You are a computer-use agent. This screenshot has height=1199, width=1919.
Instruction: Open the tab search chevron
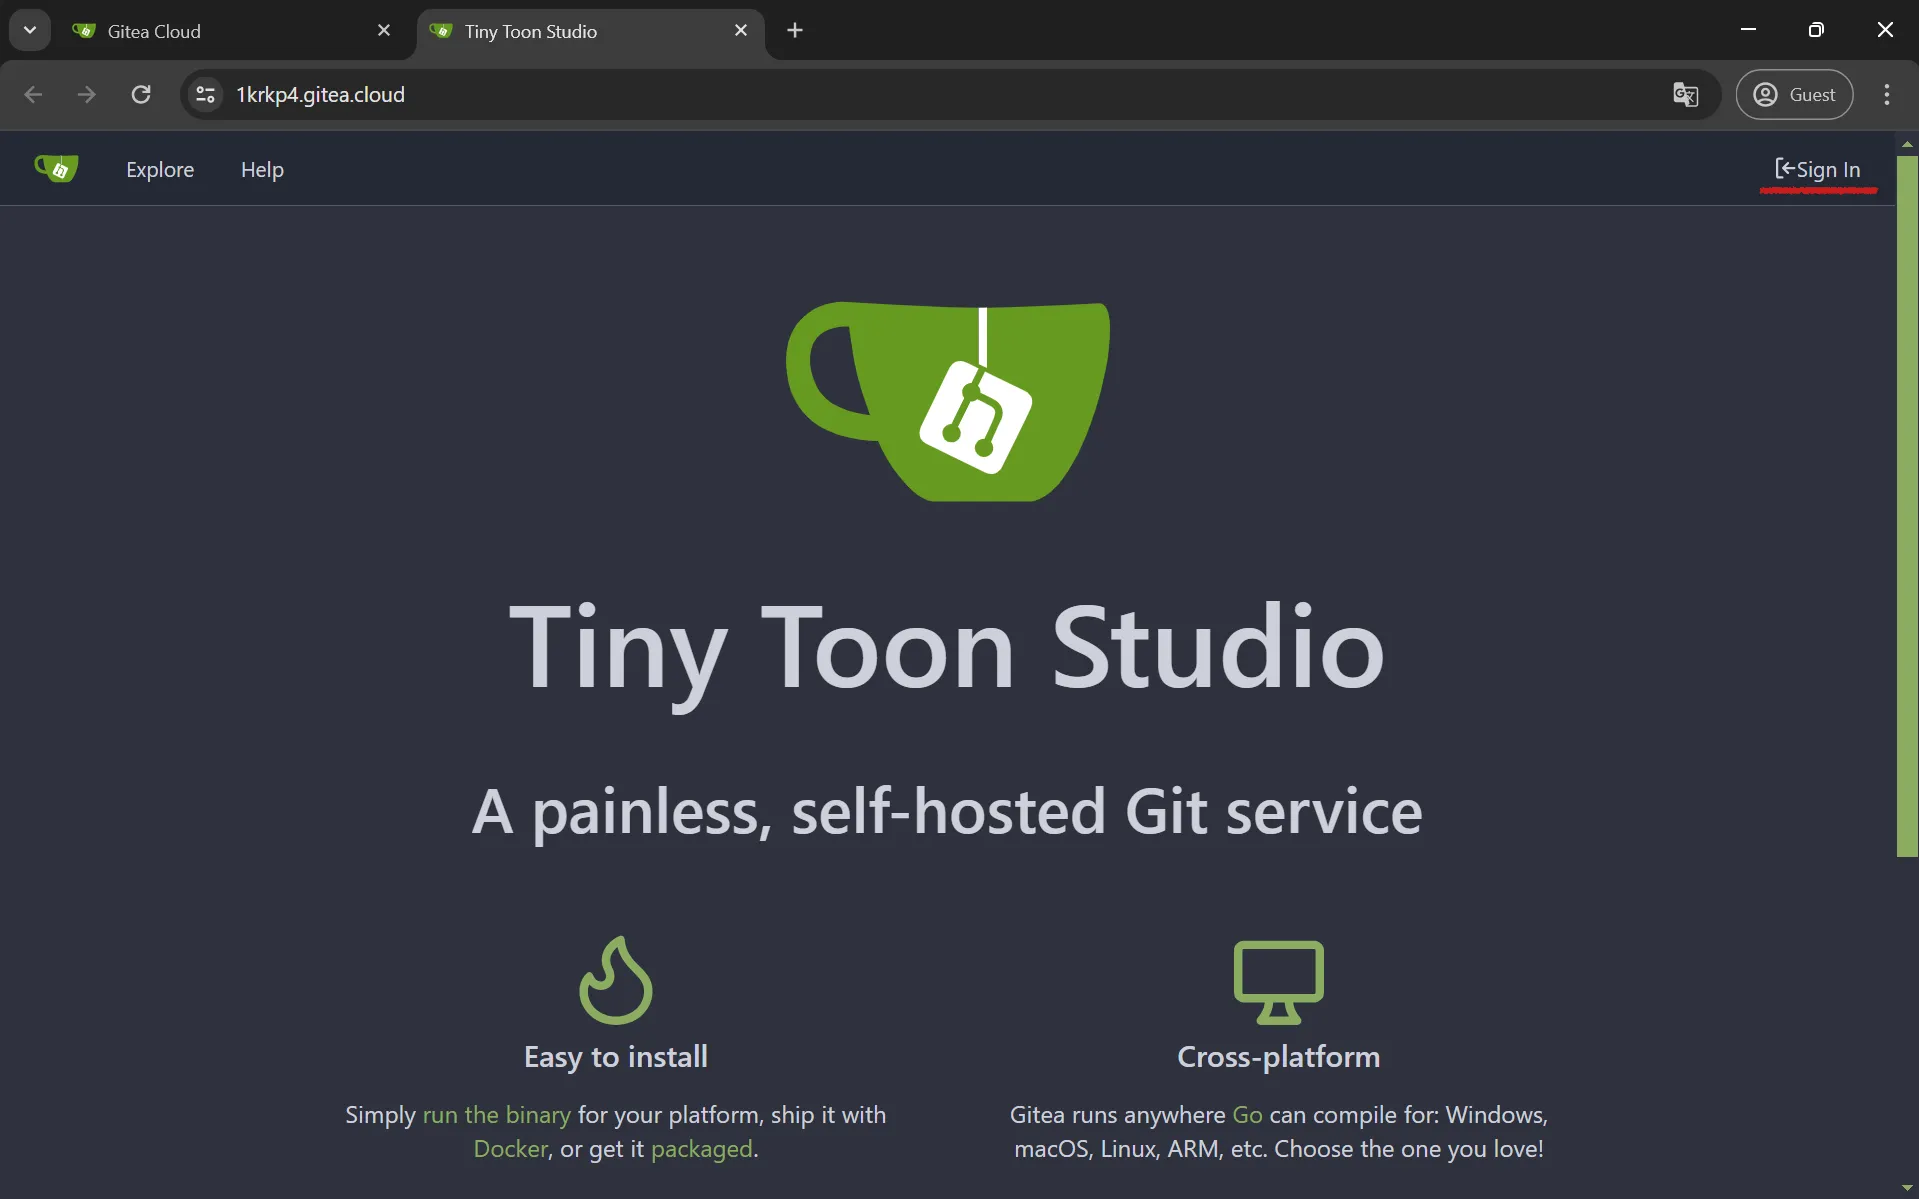[x=29, y=29]
